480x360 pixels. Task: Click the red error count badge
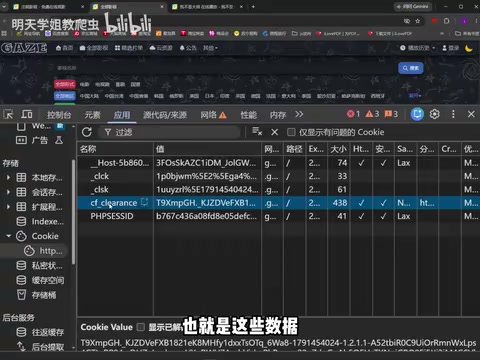(x=353, y=114)
